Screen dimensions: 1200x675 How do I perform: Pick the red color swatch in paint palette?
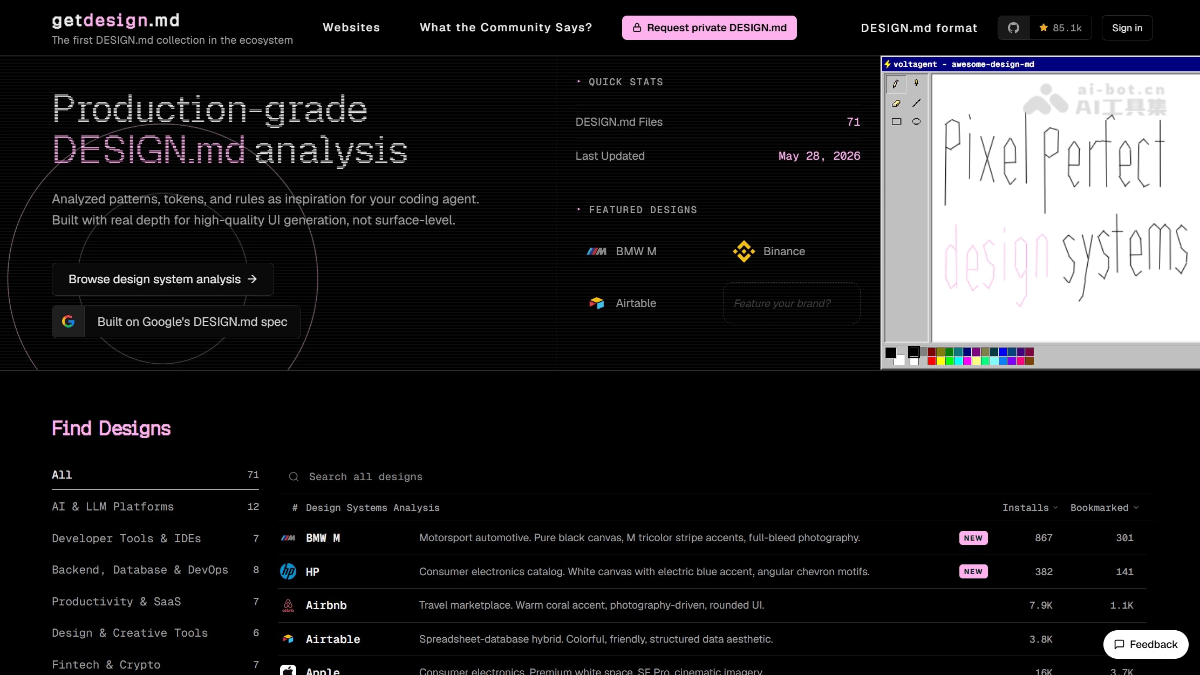[932, 361]
